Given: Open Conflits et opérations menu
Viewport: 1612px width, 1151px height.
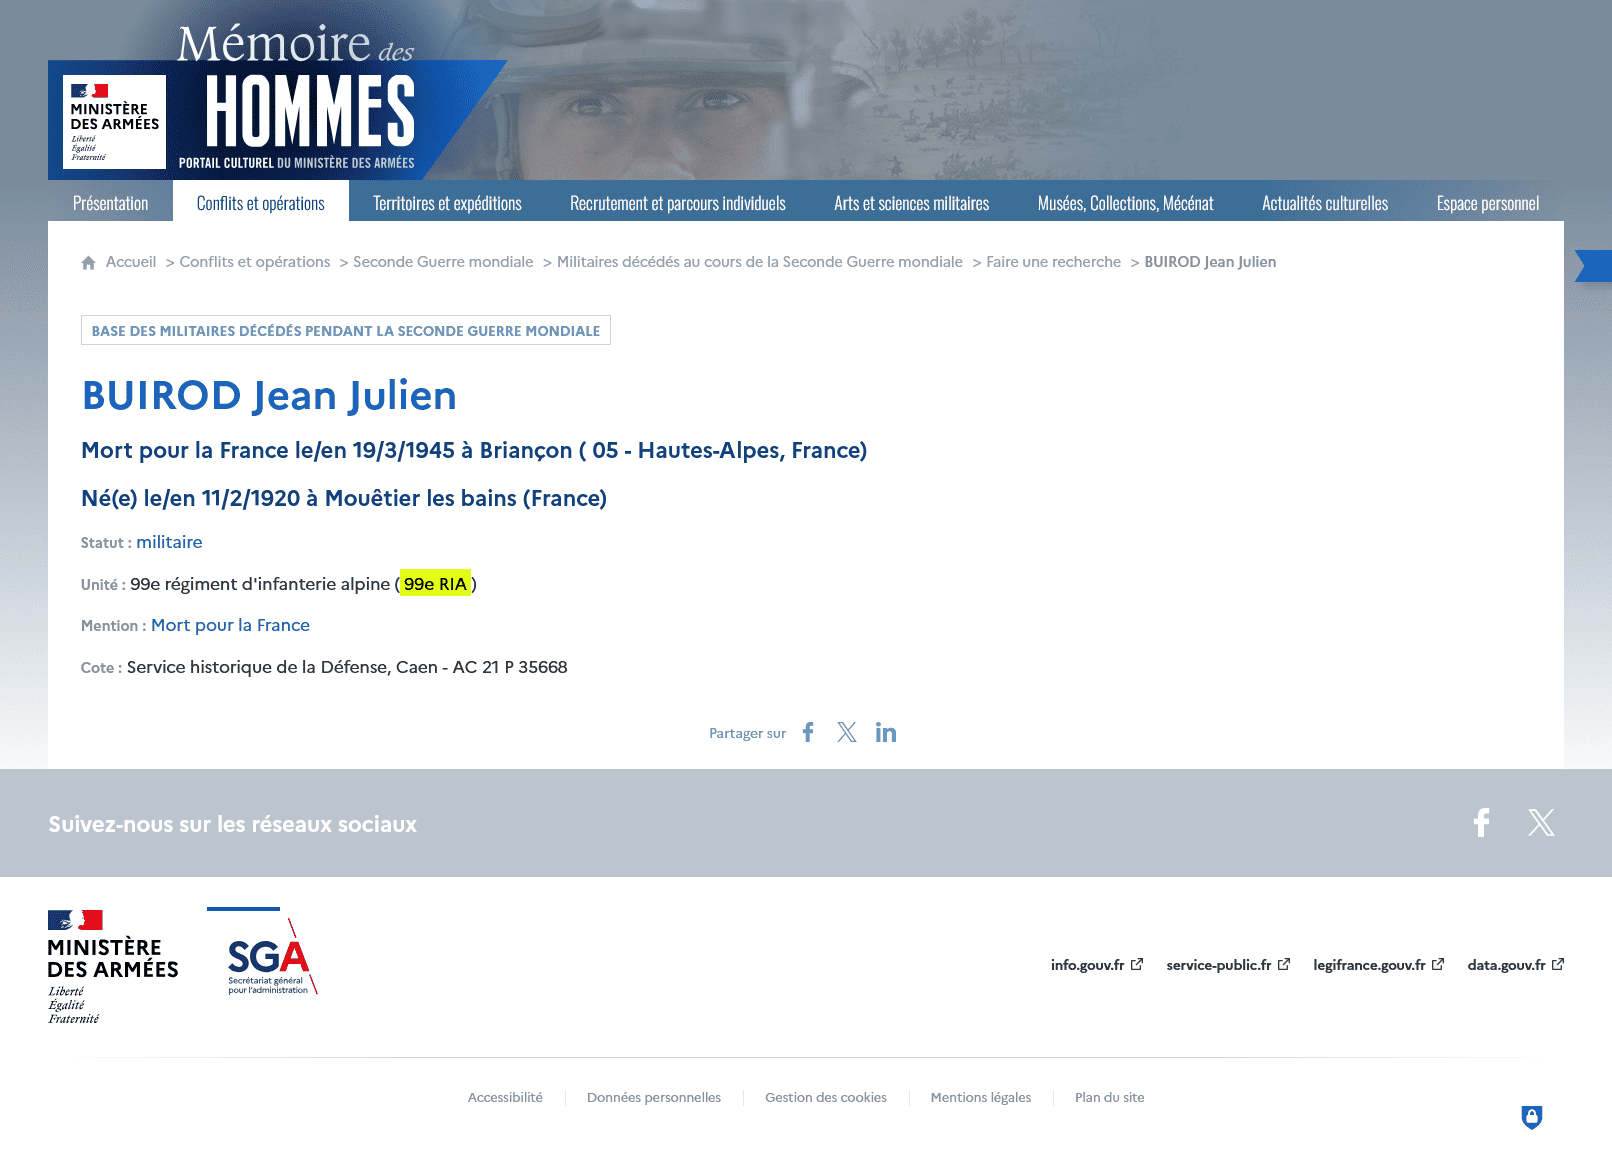Looking at the screenshot, I should click(261, 203).
